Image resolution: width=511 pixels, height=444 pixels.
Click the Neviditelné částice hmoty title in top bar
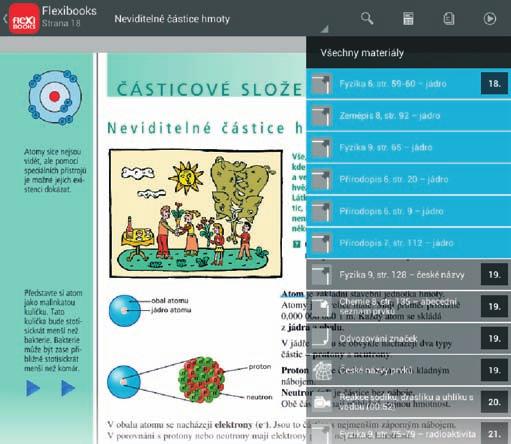pyautogui.click(x=172, y=19)
